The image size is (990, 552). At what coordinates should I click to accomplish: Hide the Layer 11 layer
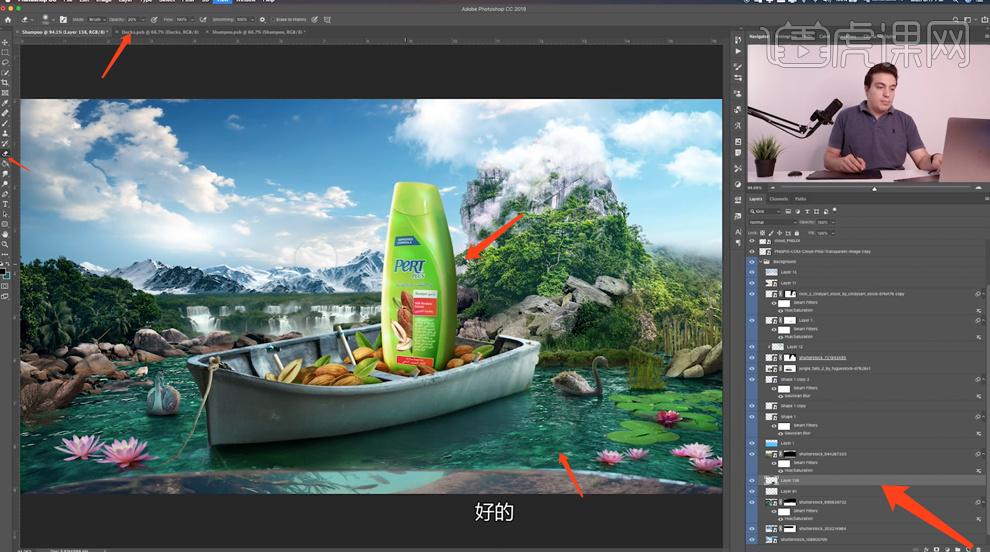752,283
